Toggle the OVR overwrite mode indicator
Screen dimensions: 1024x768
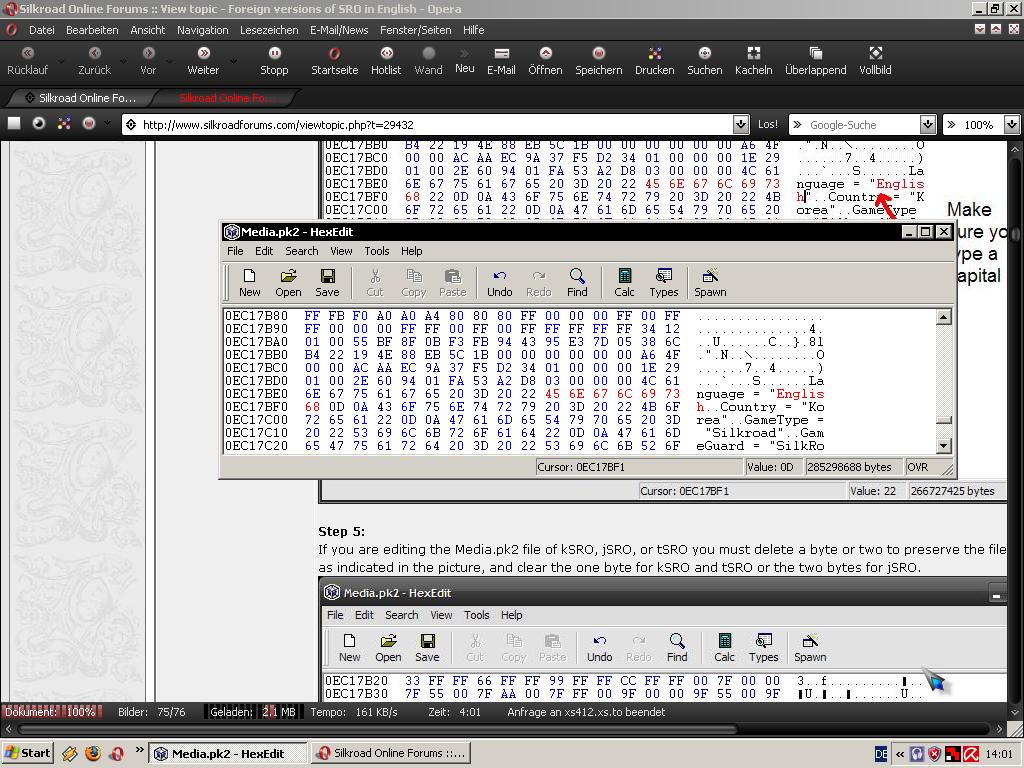918,467
